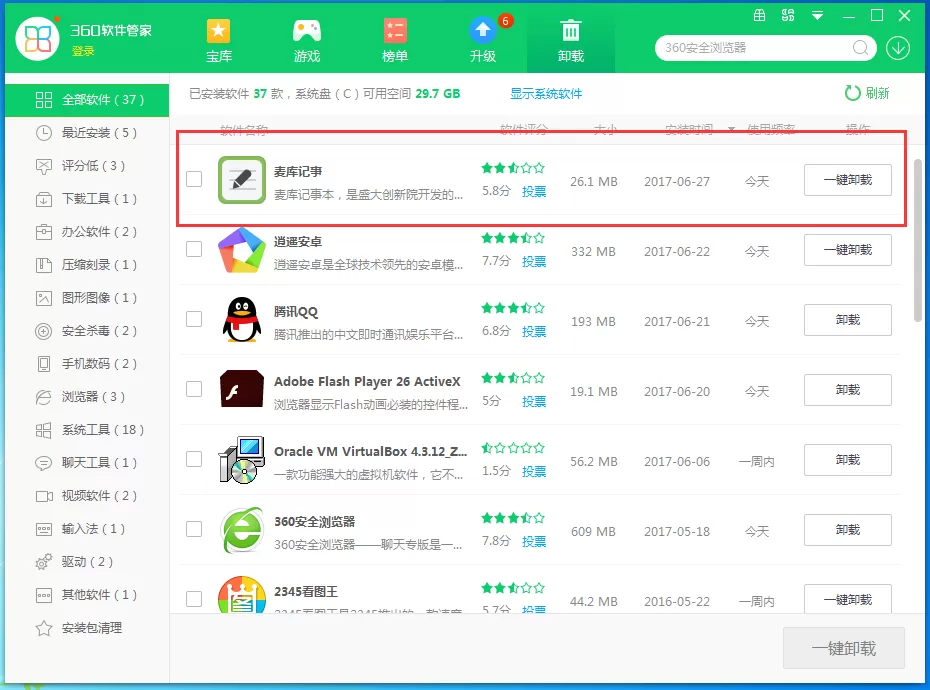Open the 榜单 rankings tab
Viewport: 930px width, 690px height.
(x=394, y=40)
